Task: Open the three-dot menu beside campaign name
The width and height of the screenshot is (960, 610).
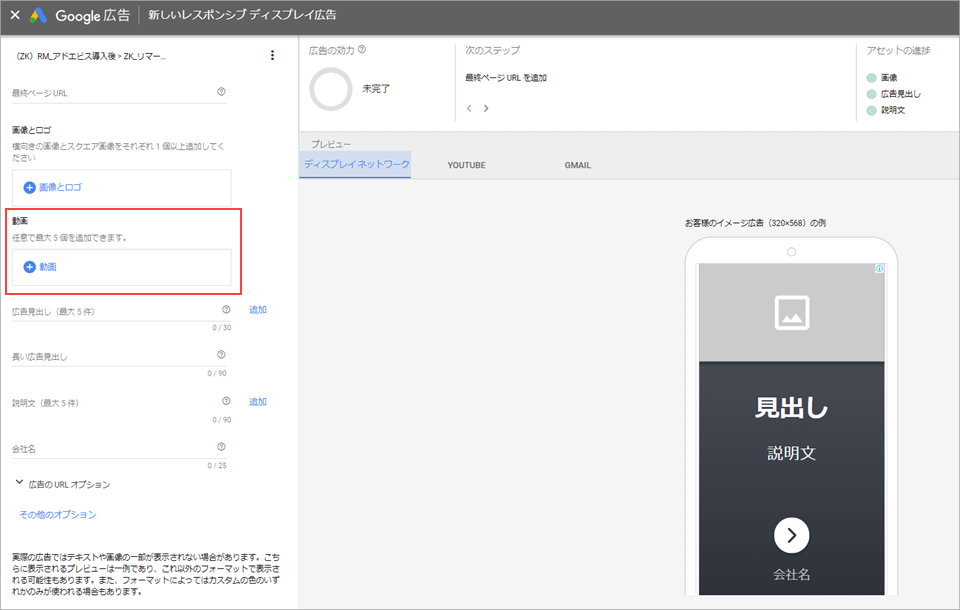Action: 272,56
